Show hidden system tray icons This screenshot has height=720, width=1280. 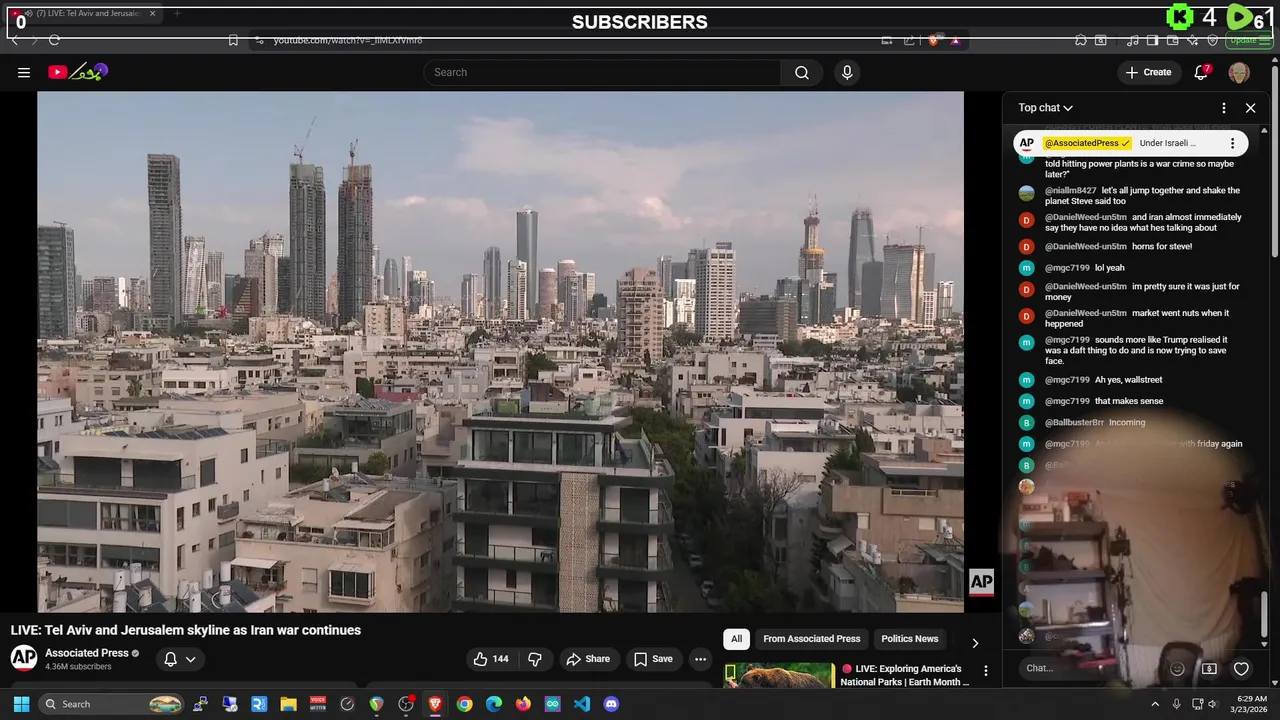pyautogui.click(x=1155, y=704)
